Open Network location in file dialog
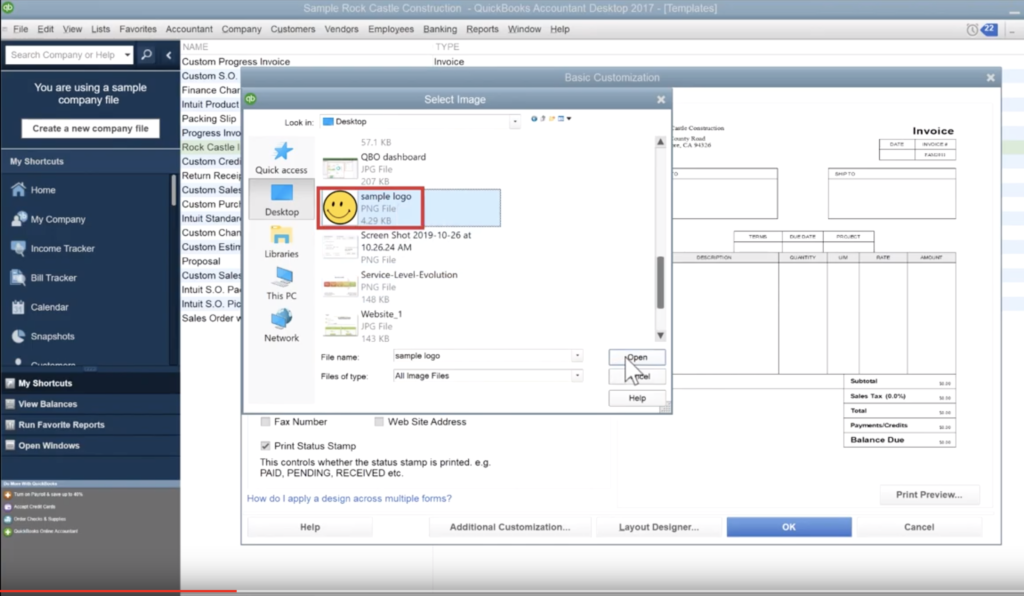The width and height of the screenshot is (1024, 596). pyautogui.click(x=281, y=326)
